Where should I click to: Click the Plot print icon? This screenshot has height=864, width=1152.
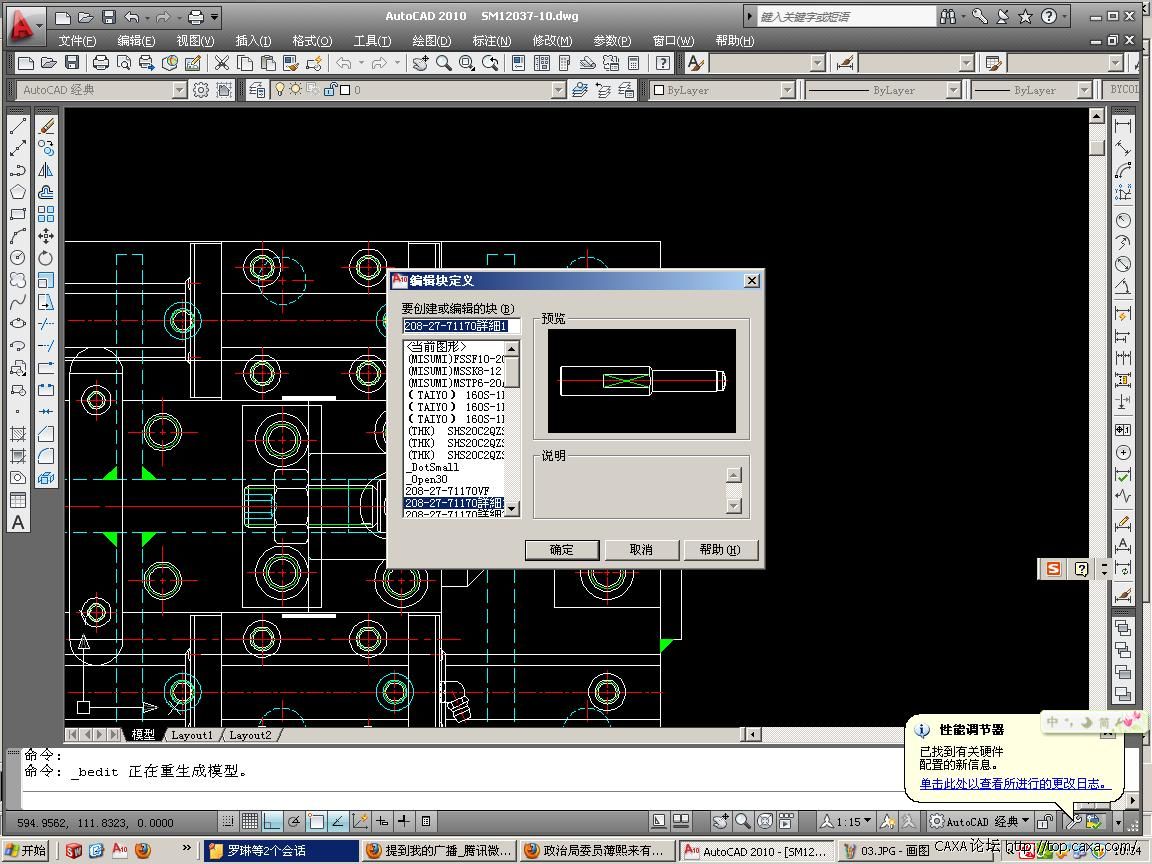(101, 63)
